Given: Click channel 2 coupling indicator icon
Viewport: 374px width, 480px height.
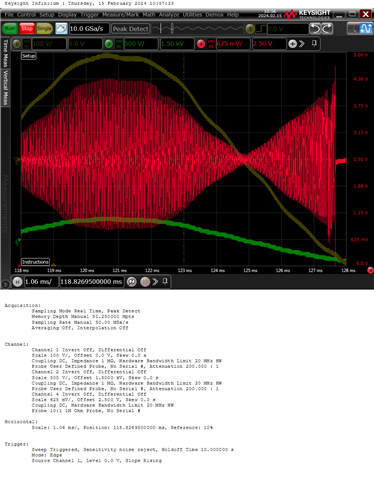Looking at the screenshot, I should tap(119, 44).
